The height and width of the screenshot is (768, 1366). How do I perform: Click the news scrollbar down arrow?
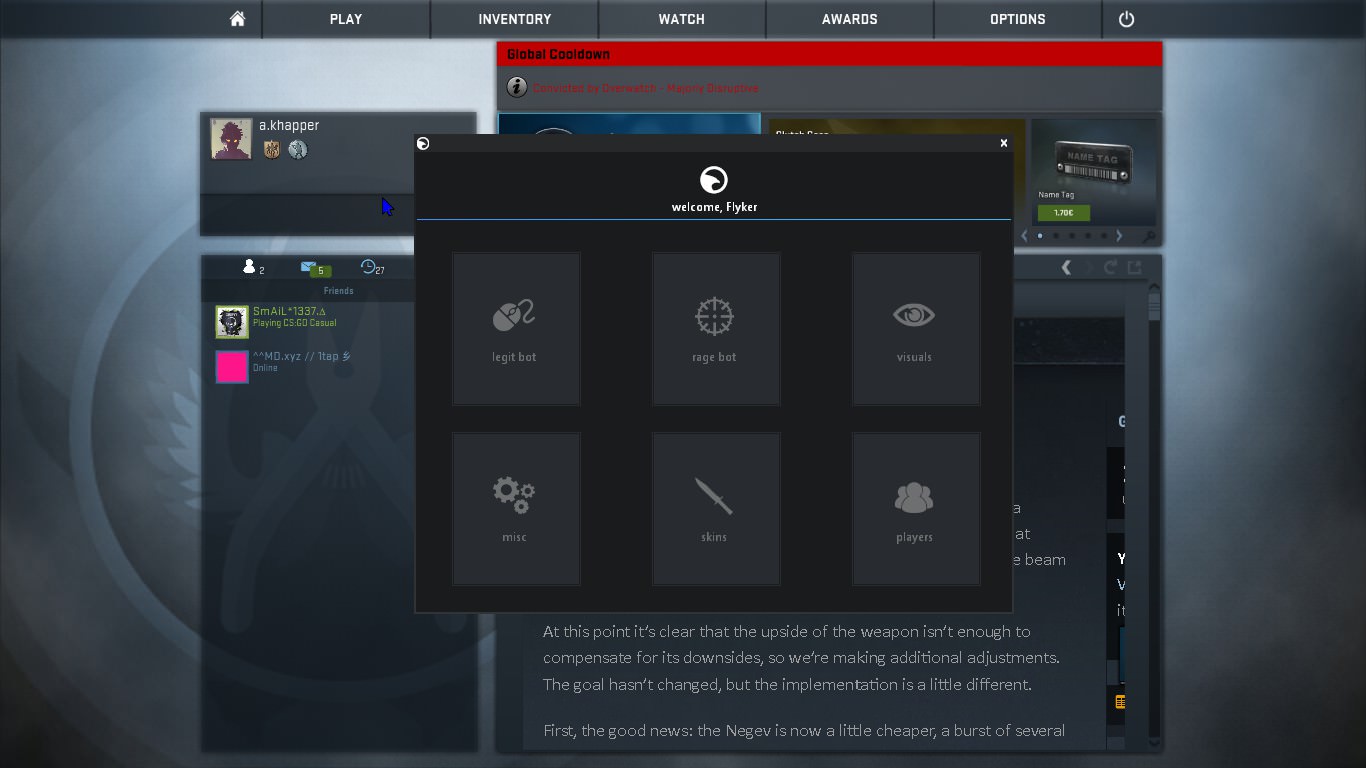1154,743
